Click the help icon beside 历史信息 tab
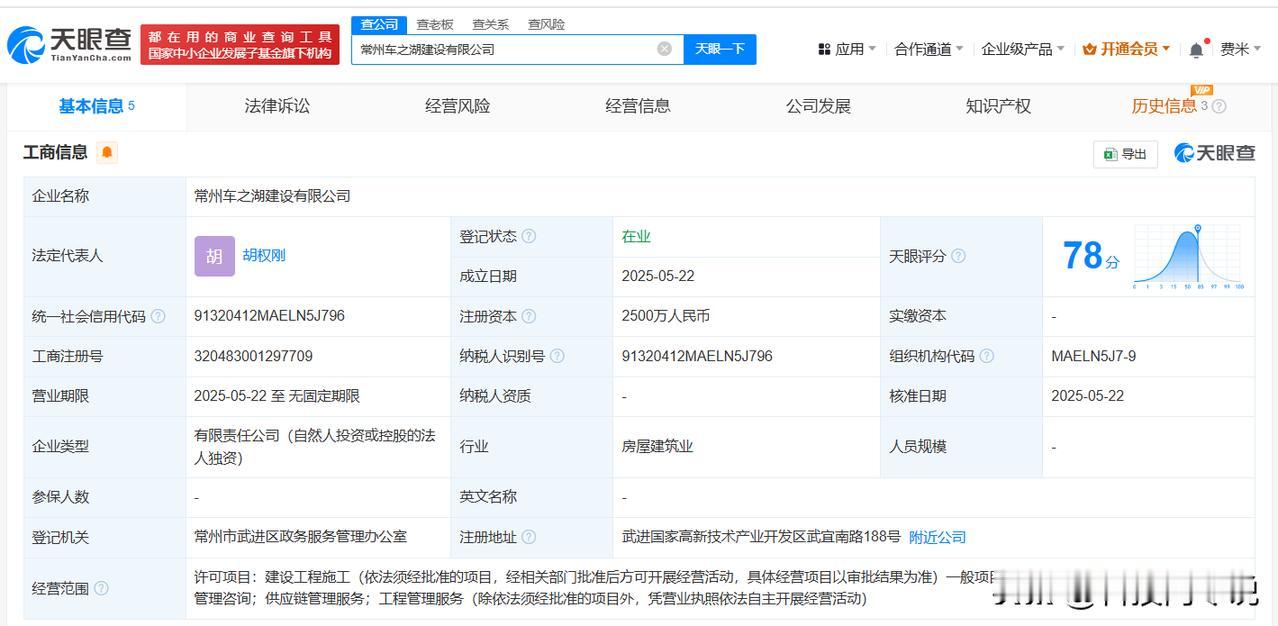This screenshot has width=1278, height=626. 1219,106
